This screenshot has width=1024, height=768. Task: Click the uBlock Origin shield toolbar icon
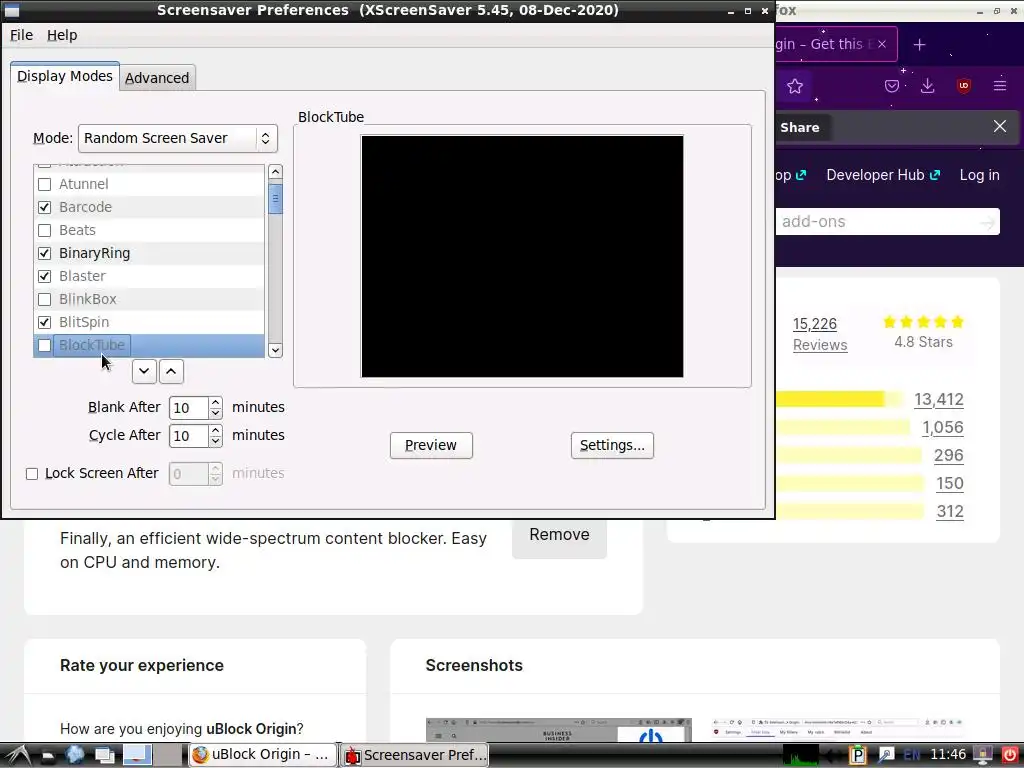(x=963, y=86)
